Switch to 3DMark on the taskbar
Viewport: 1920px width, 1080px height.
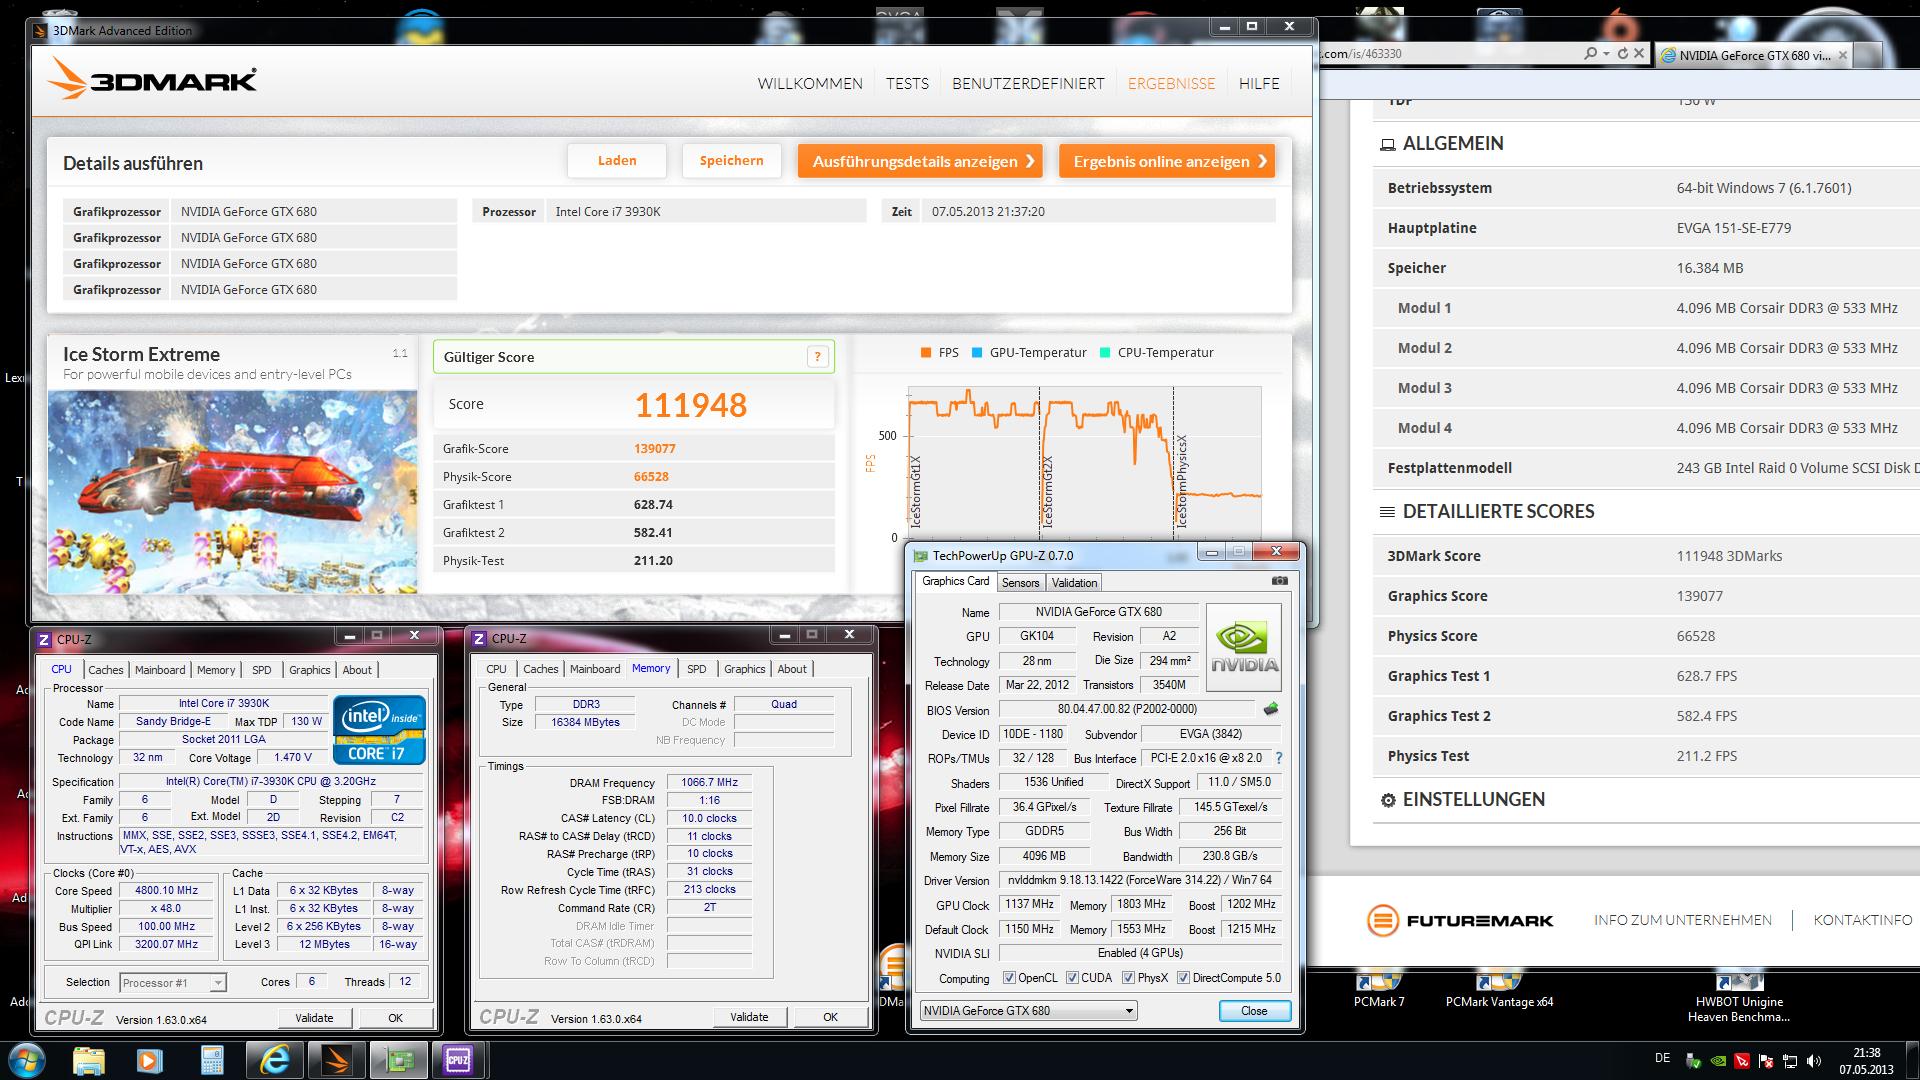(336, 1059)
